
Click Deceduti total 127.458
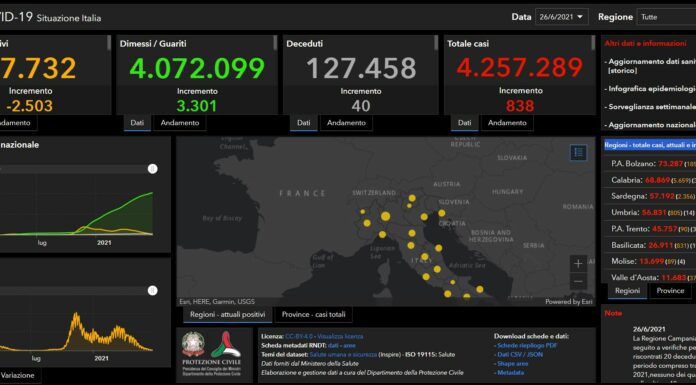pos(361,68)
